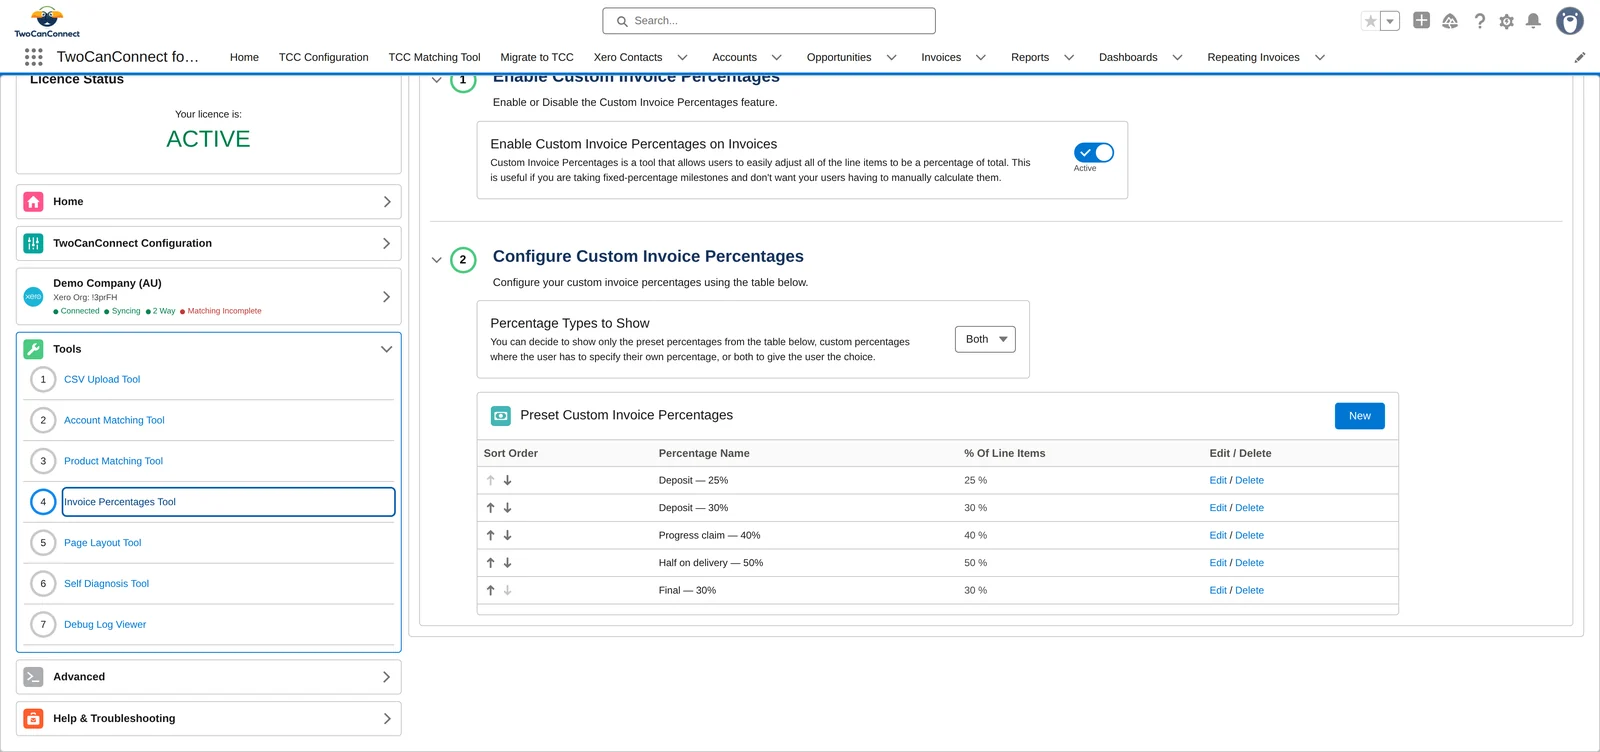
Task: Click the TwoCanConnect logo
Action: [47, 22]
